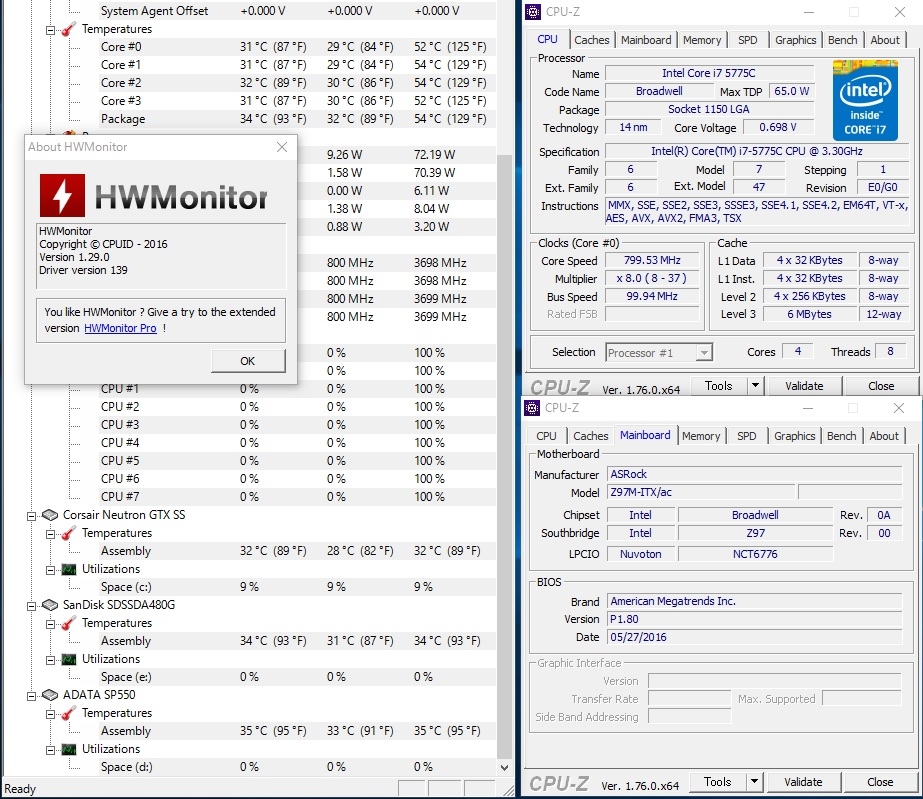Viewport: 923px width, 799px height.
Task: Click Corsair Utilizations chip icon
Action: point(69,569)
